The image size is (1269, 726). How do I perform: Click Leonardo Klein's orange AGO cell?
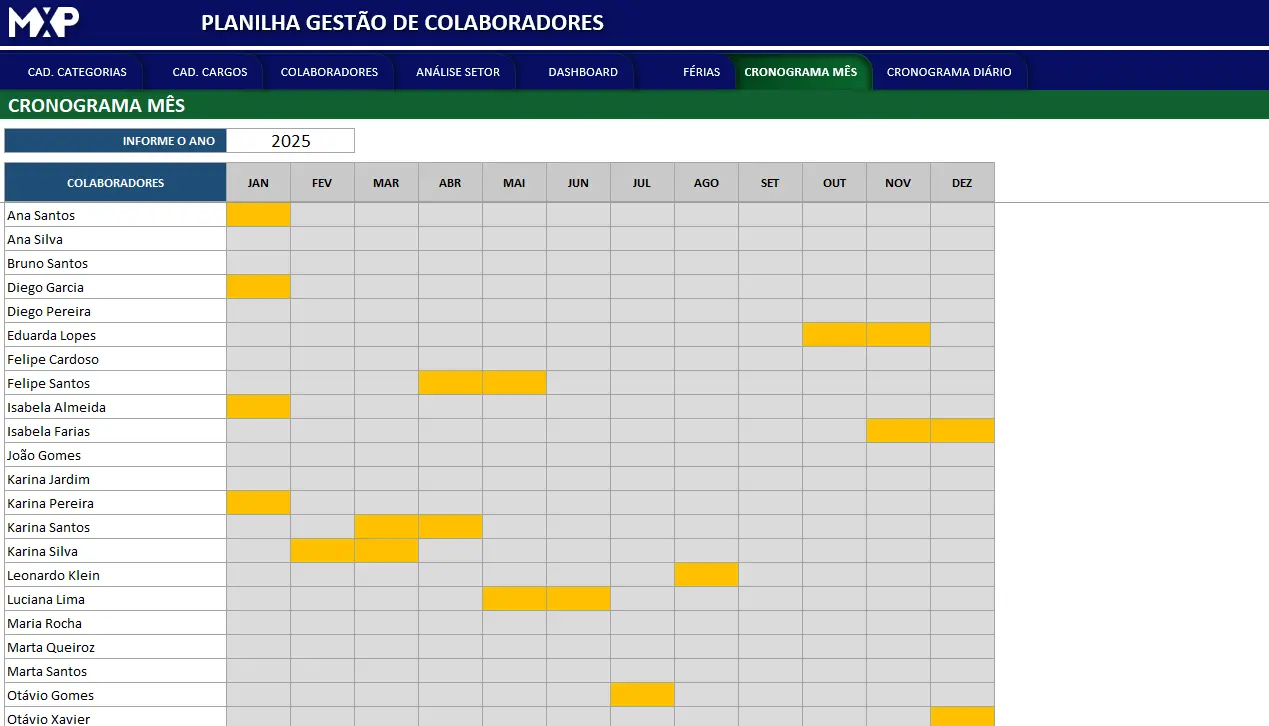click(706, 575)
